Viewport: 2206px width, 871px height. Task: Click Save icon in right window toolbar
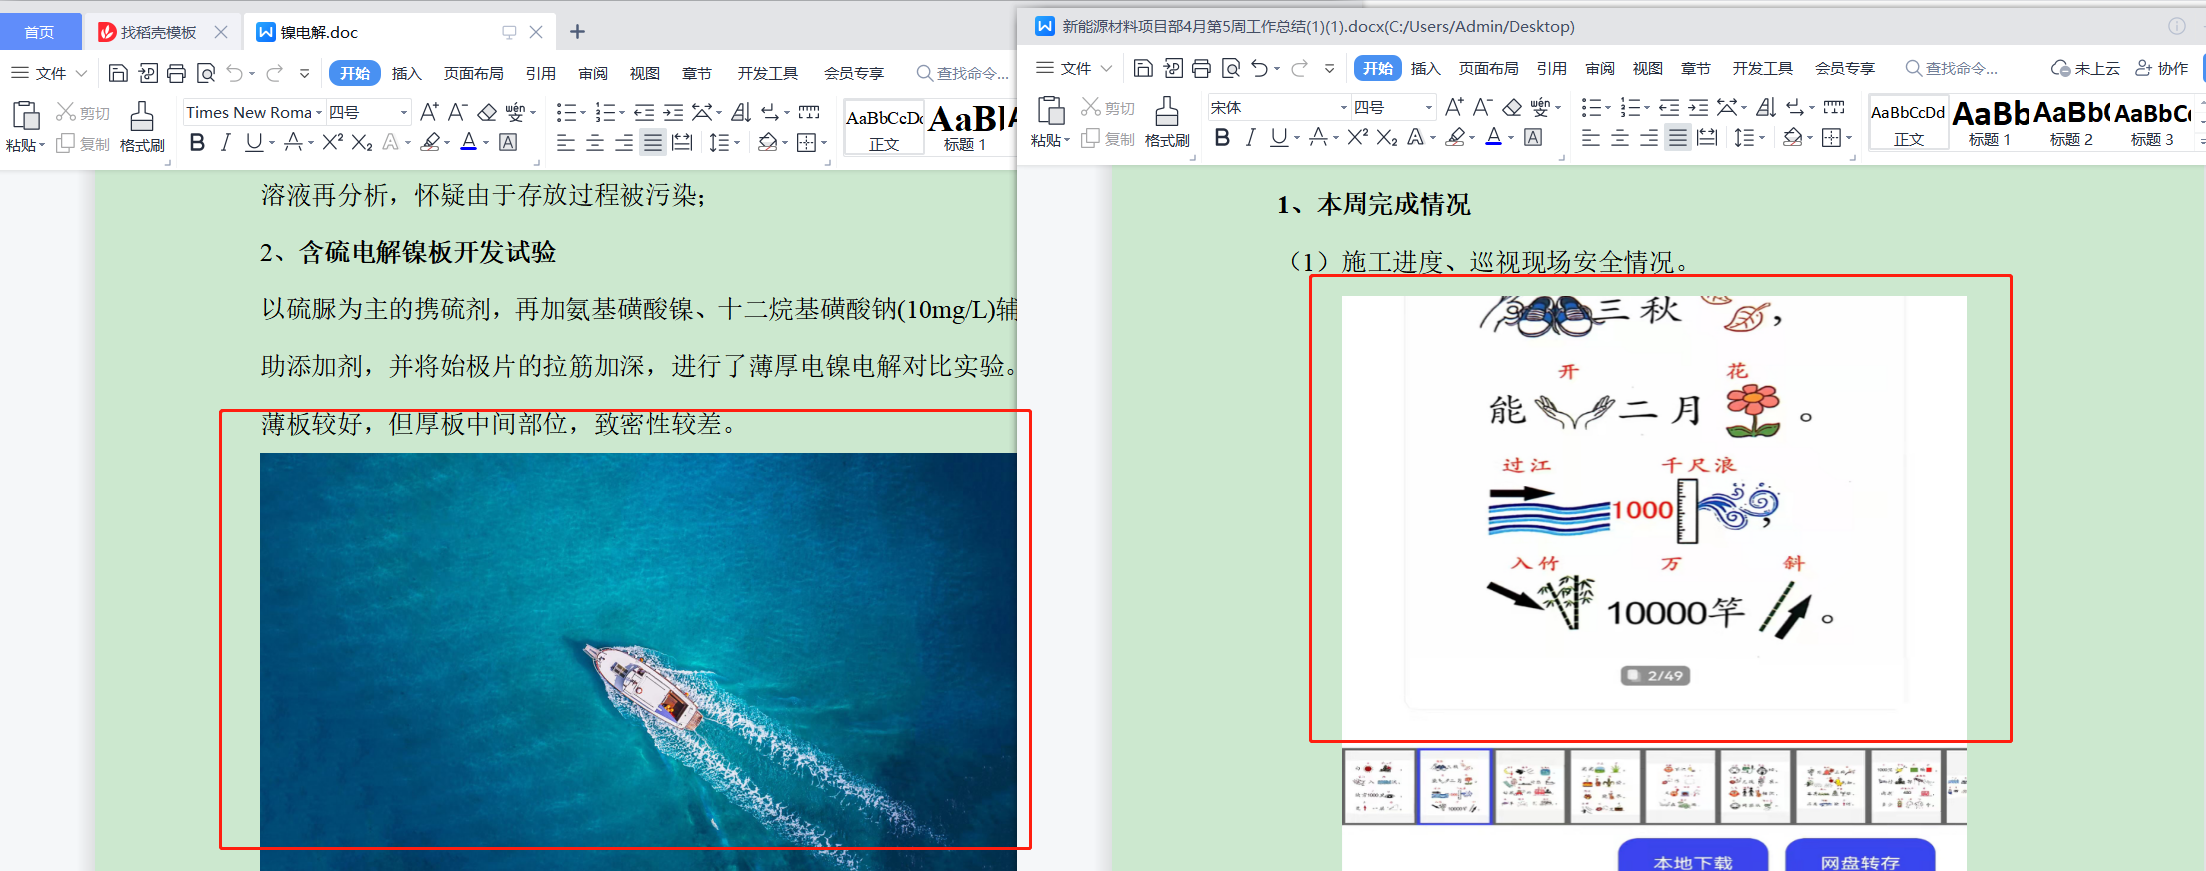point(1143,68)
